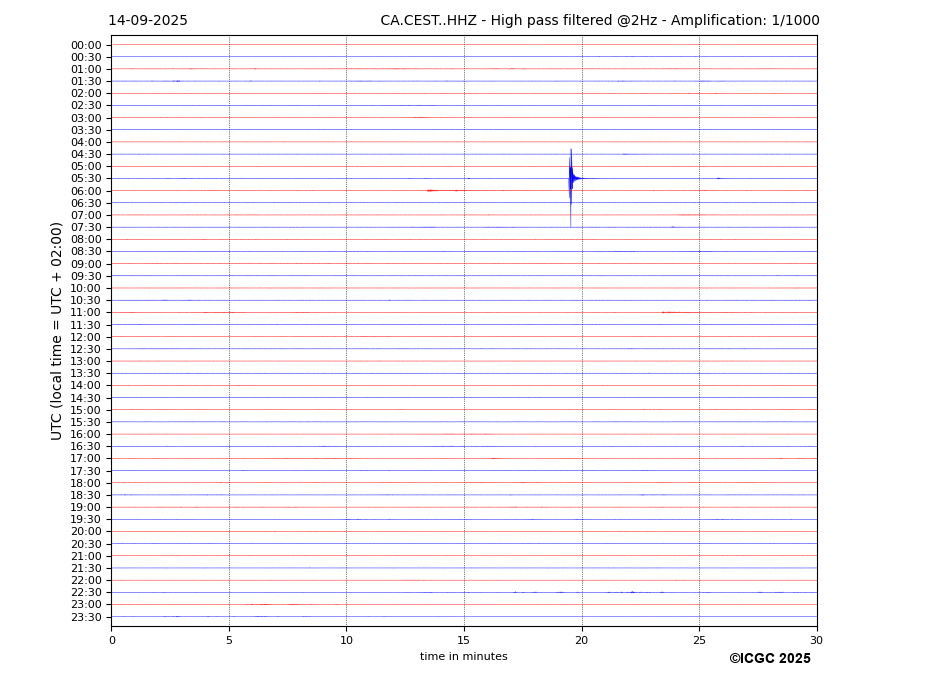The image size is (927, 696).
Task: Click the 22:30 time label
Action: (86, 593)
